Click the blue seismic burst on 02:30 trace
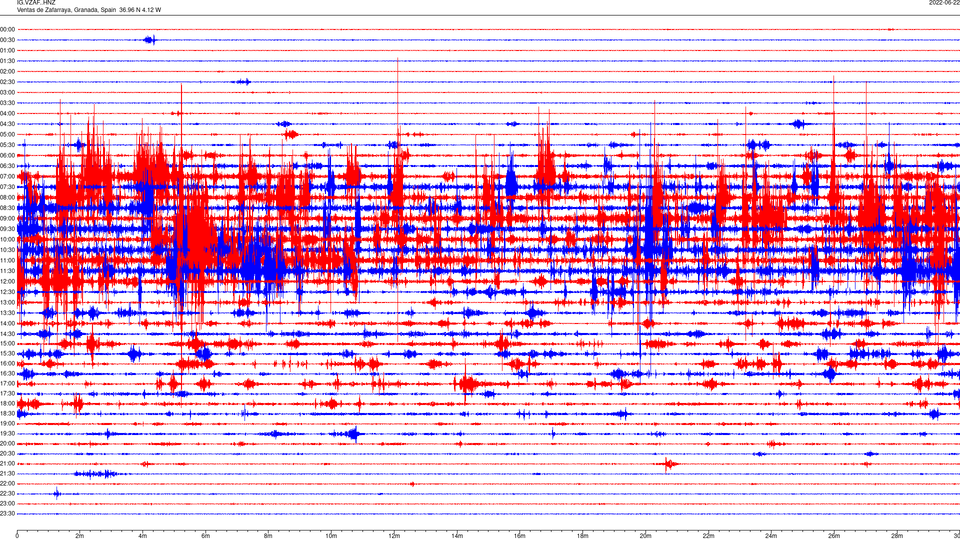Image resolution: width=960 pixels, height=540 pixels. (244, 81)
